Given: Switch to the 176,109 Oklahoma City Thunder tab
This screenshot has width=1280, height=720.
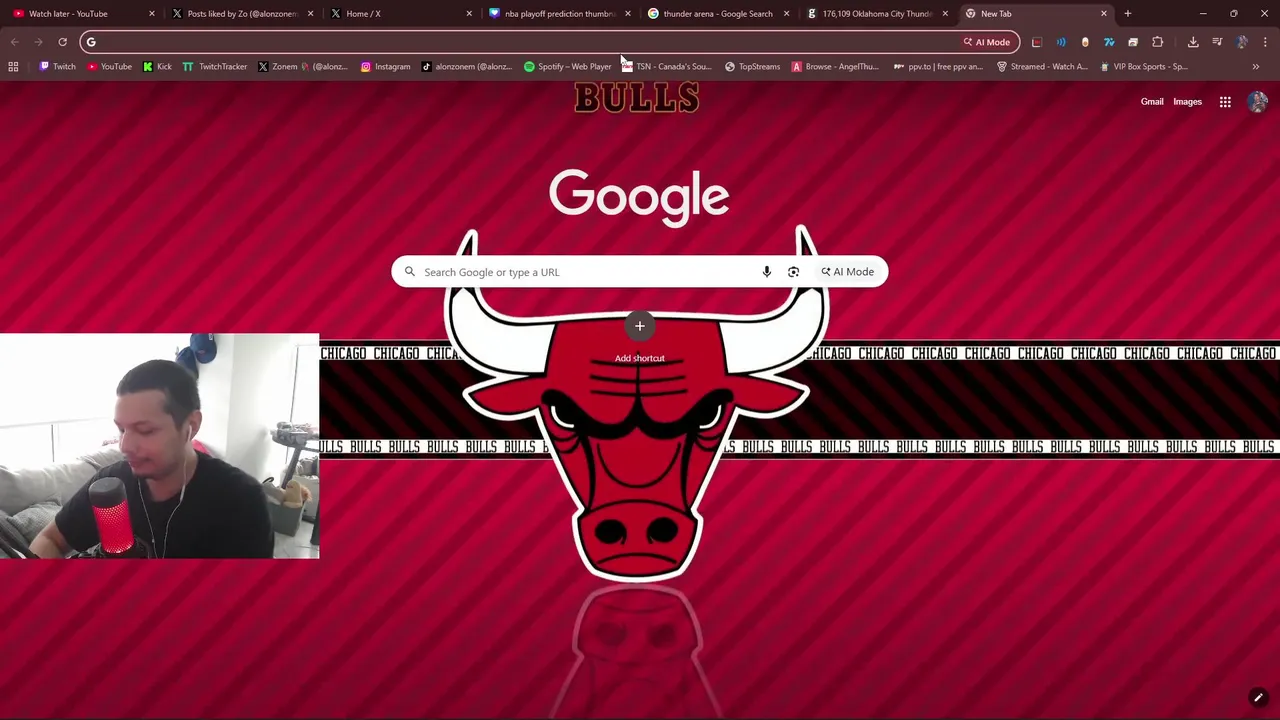Looking at the screenshot, I should 877,14.
